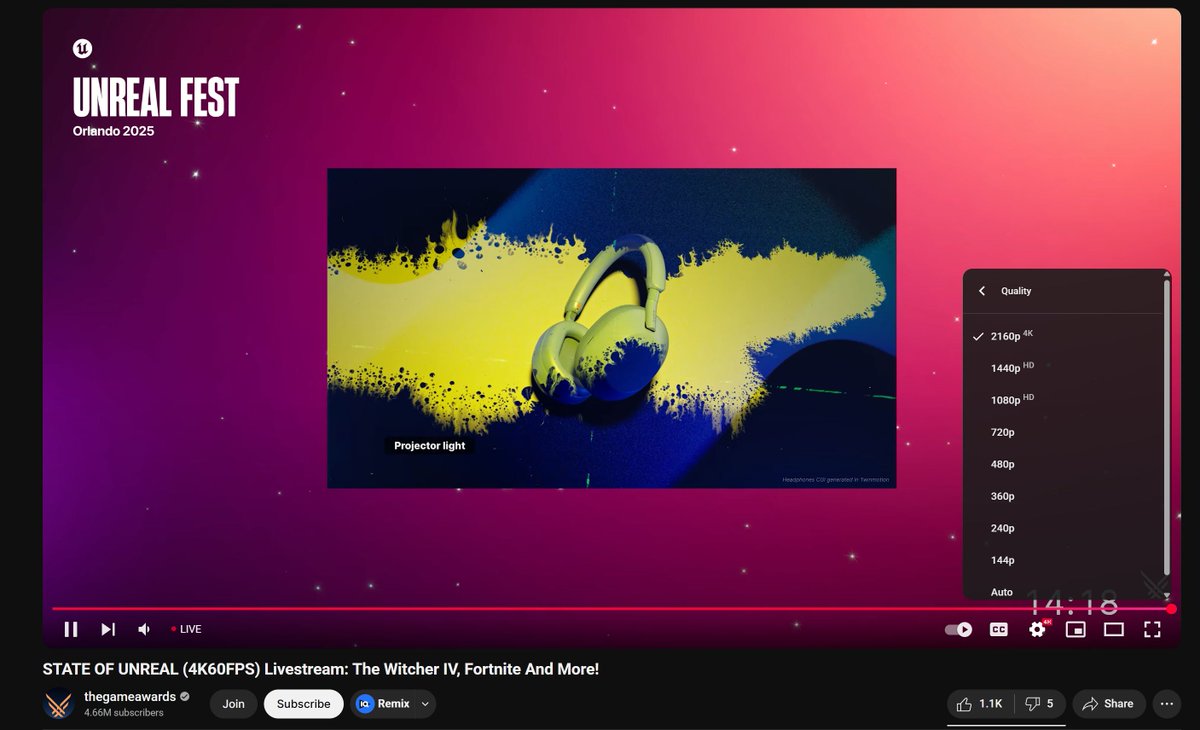Viewport: 1200px width, 730px height.
Task: Like the video (1.1K)
Action: (980, 704)
